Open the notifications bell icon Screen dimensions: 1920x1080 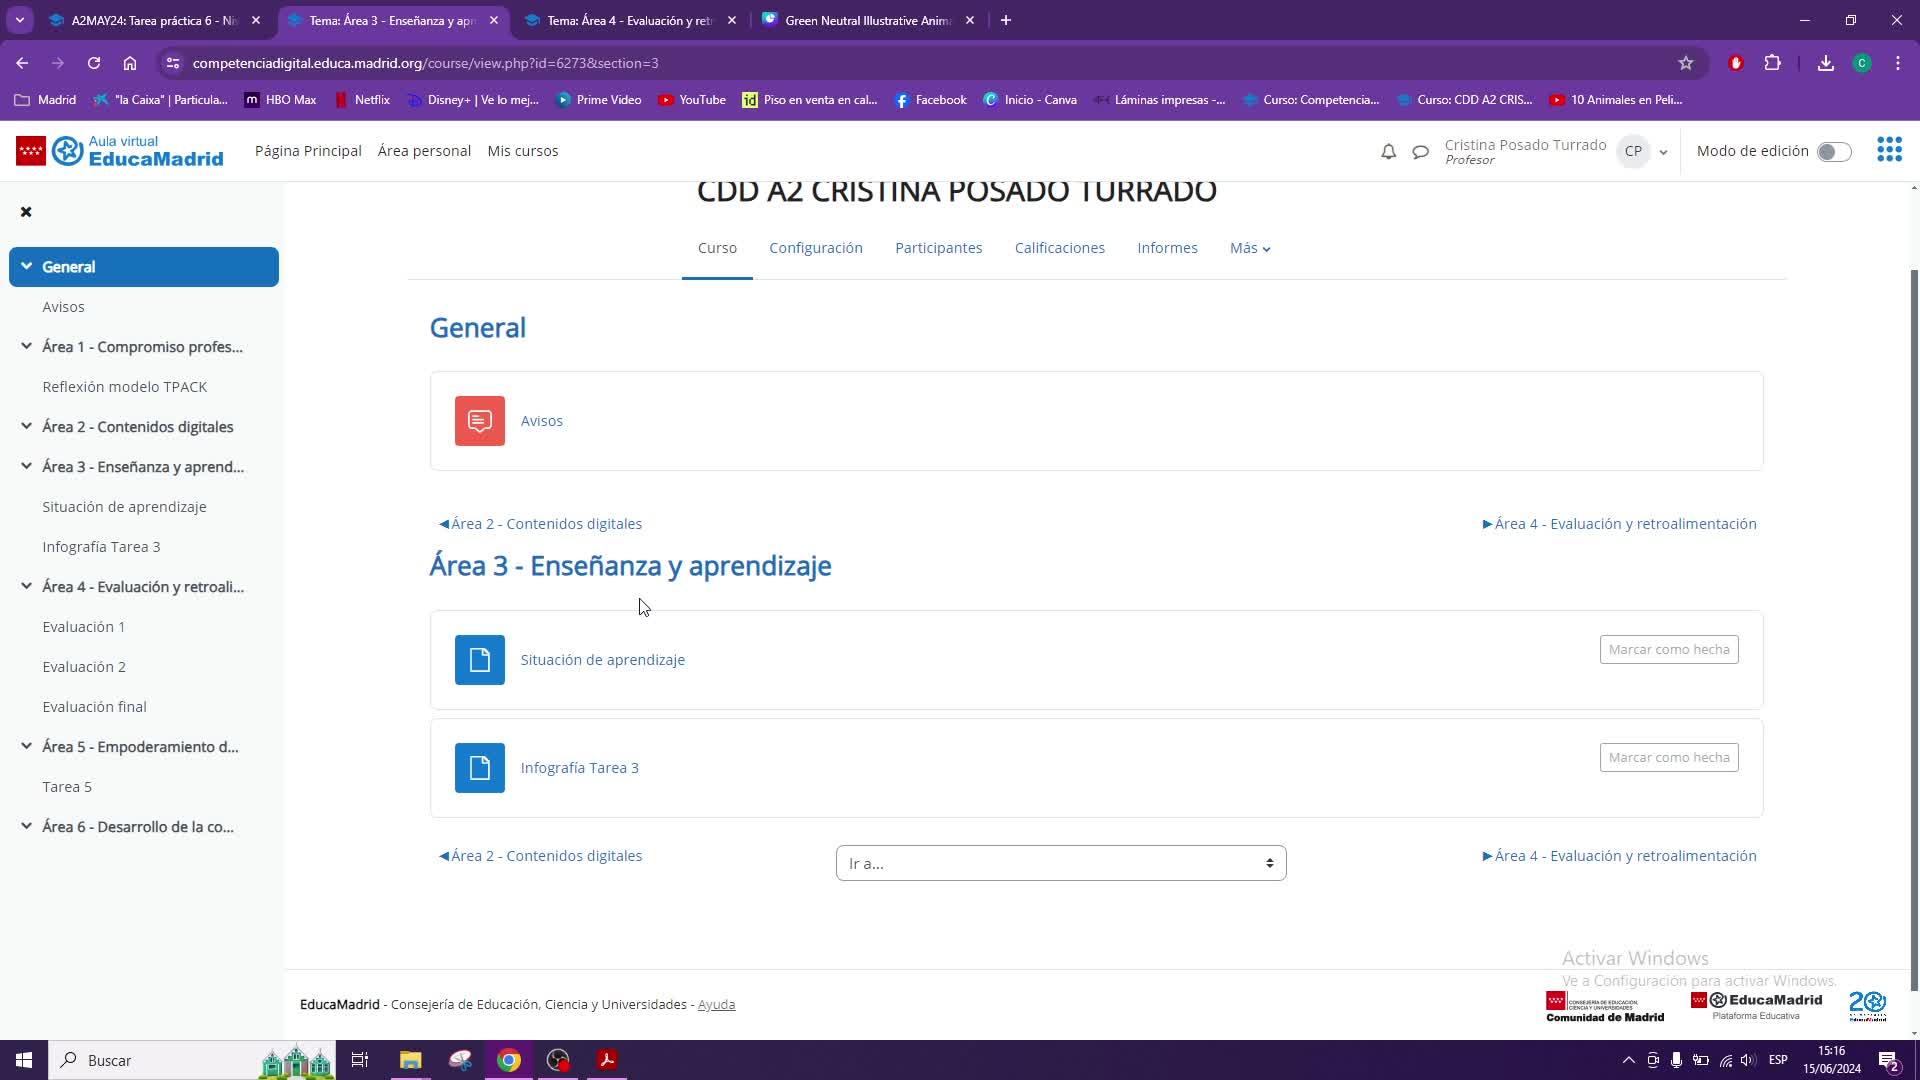[1388, 152]
